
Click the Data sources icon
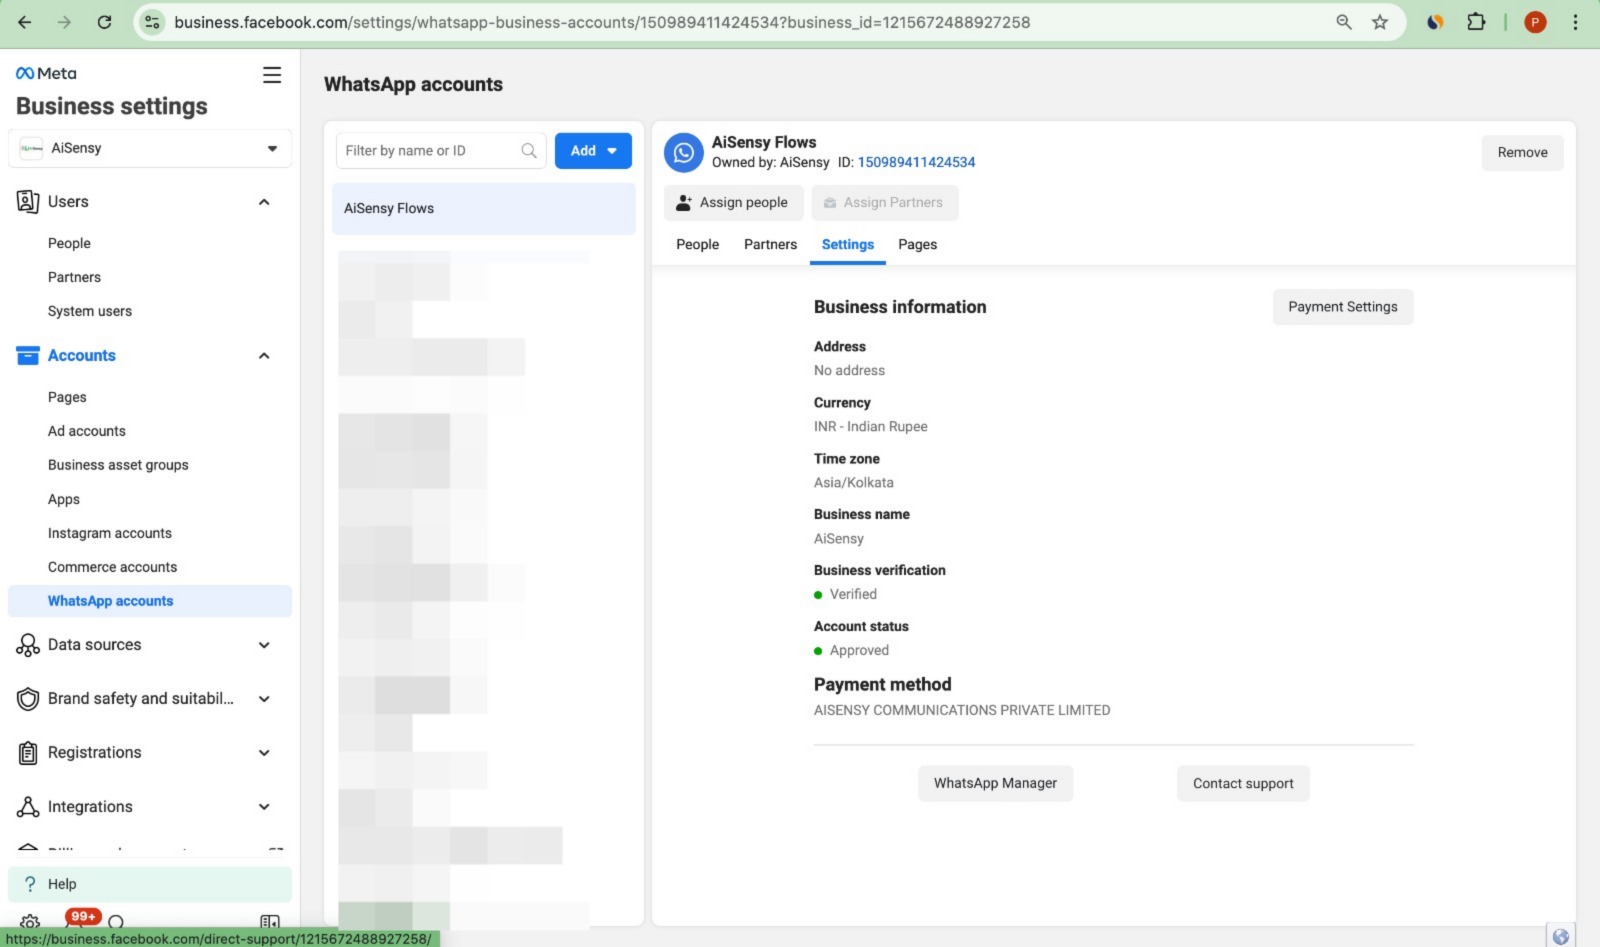click(x=28, y=645)
